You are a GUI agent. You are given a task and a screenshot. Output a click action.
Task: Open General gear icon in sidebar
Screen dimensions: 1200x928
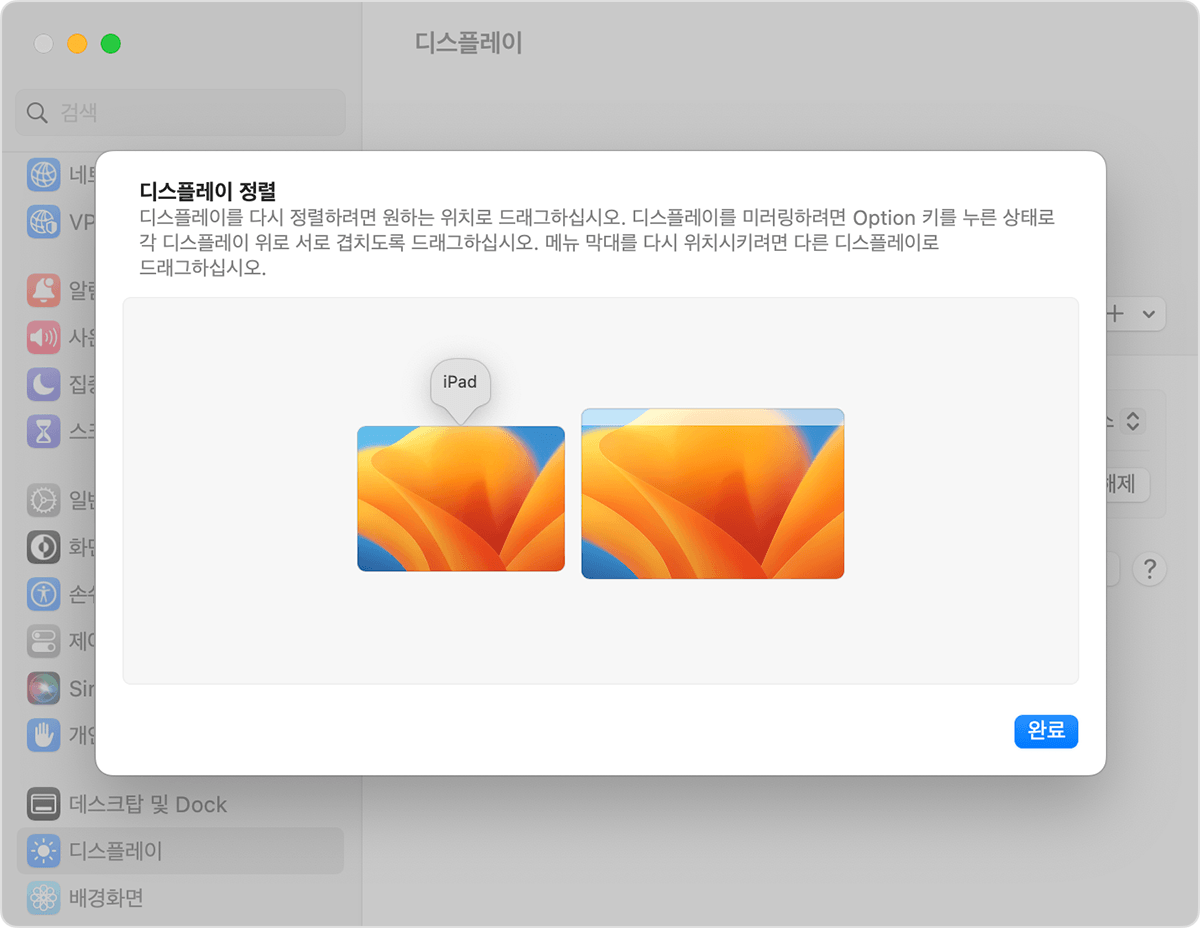coord(44,500)
